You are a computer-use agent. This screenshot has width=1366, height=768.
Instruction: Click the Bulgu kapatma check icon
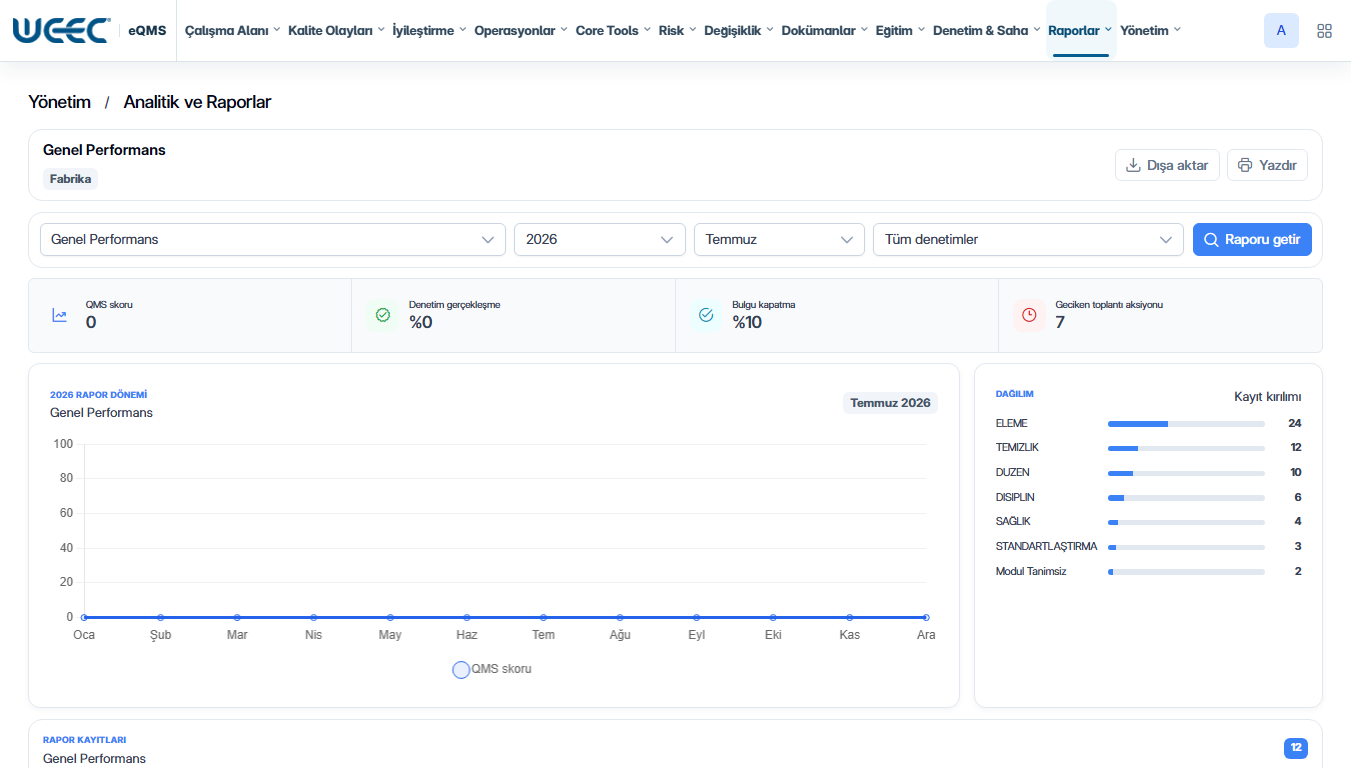click(706, 315)
